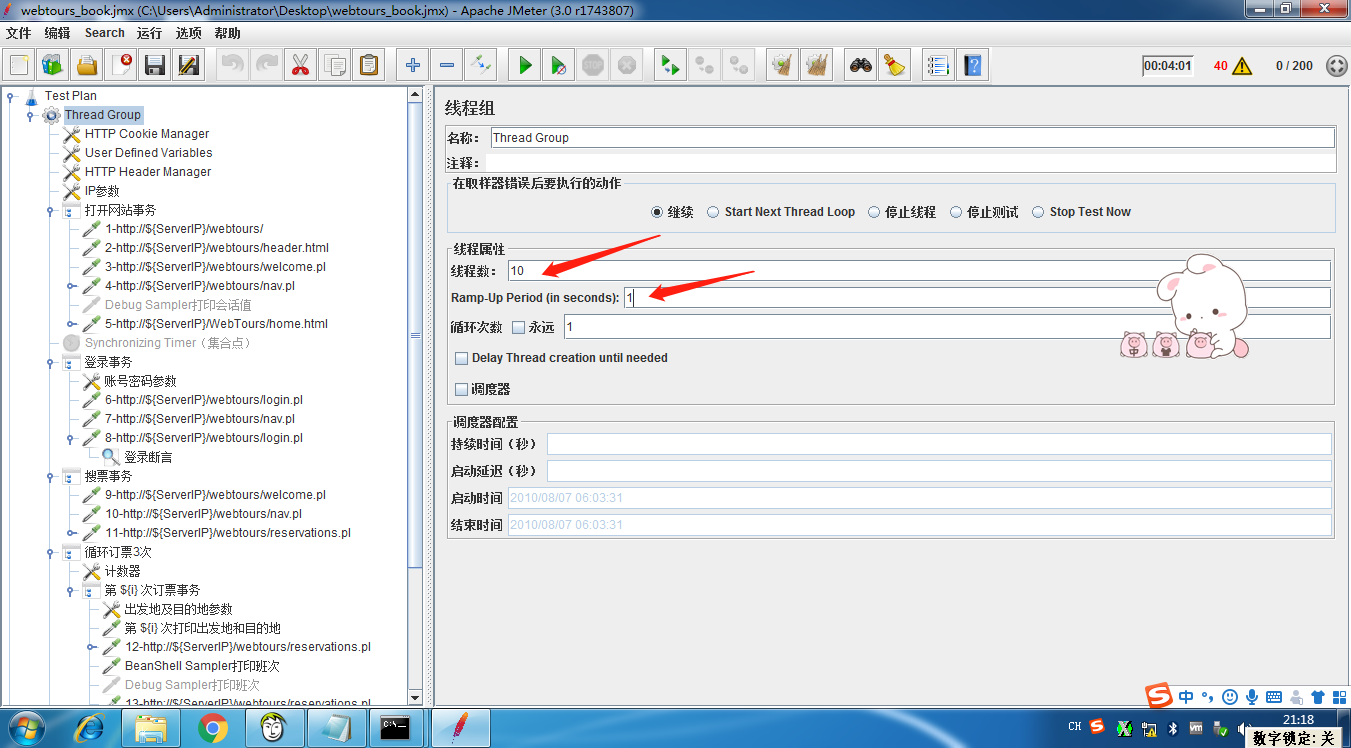Collapse the 打开网站事务 node
Screen dimensions: 1351x748
(x=50, y=211)
